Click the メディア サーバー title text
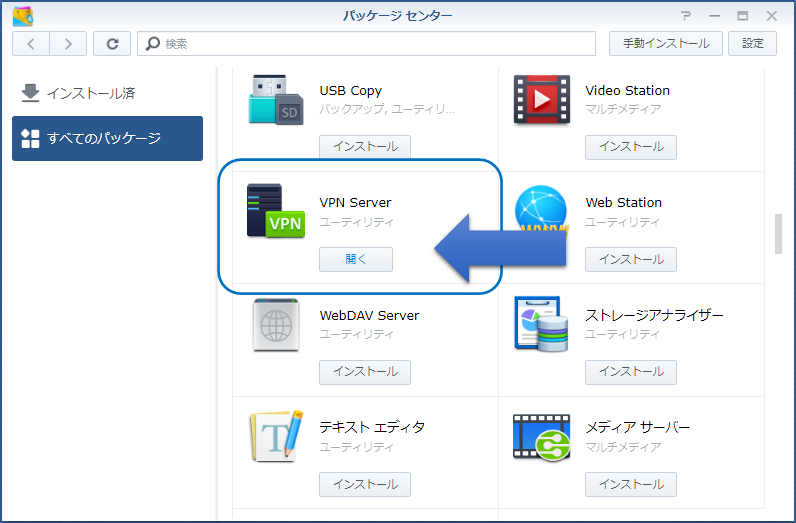This screenshot has height=523, width=796. point(638,428)
